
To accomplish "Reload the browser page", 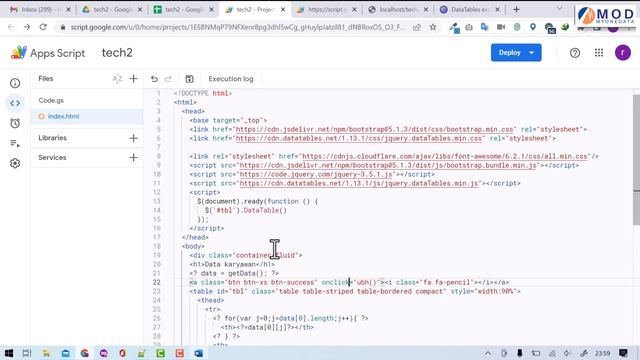I will [43, 27].
